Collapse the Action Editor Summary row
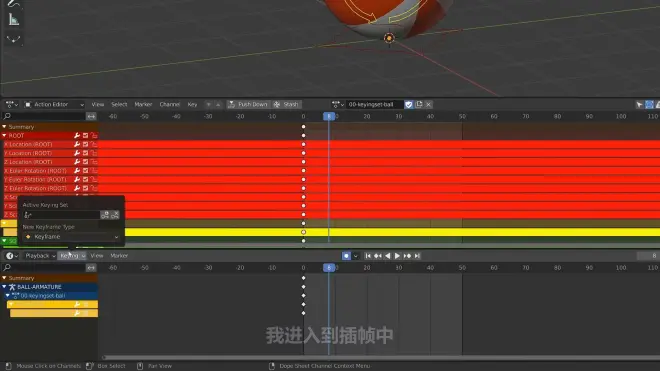This screenshot has width=660, height=371. (4, 127)
